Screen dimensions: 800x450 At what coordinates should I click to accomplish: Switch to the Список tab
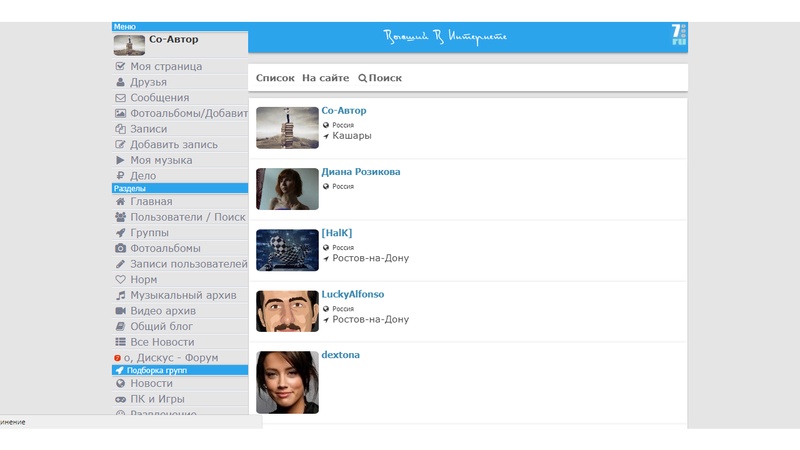(275, 78)
